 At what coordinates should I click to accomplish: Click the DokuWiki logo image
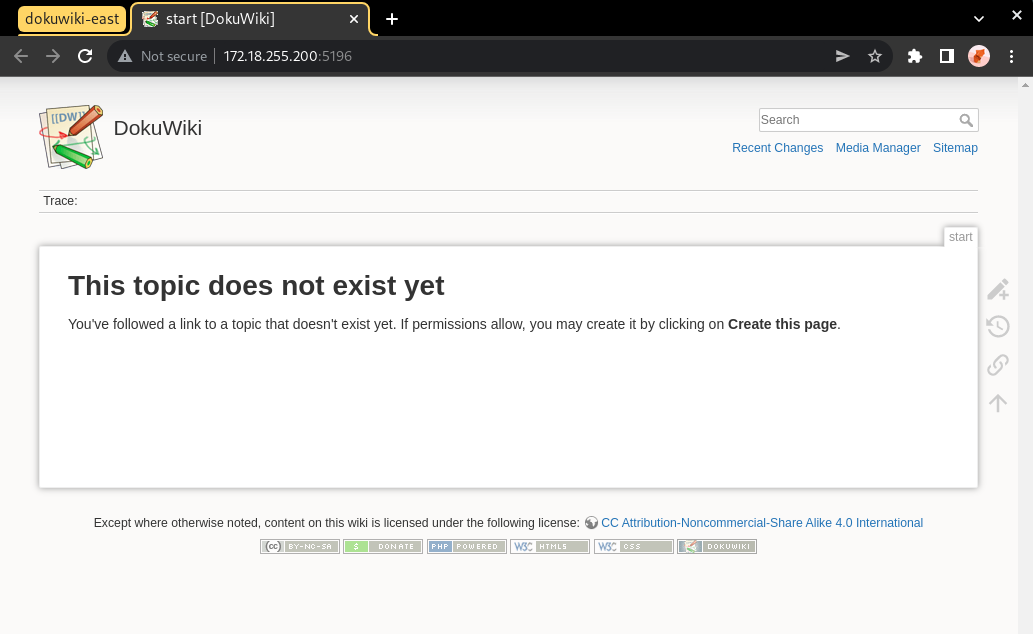(x=71, y=136)
